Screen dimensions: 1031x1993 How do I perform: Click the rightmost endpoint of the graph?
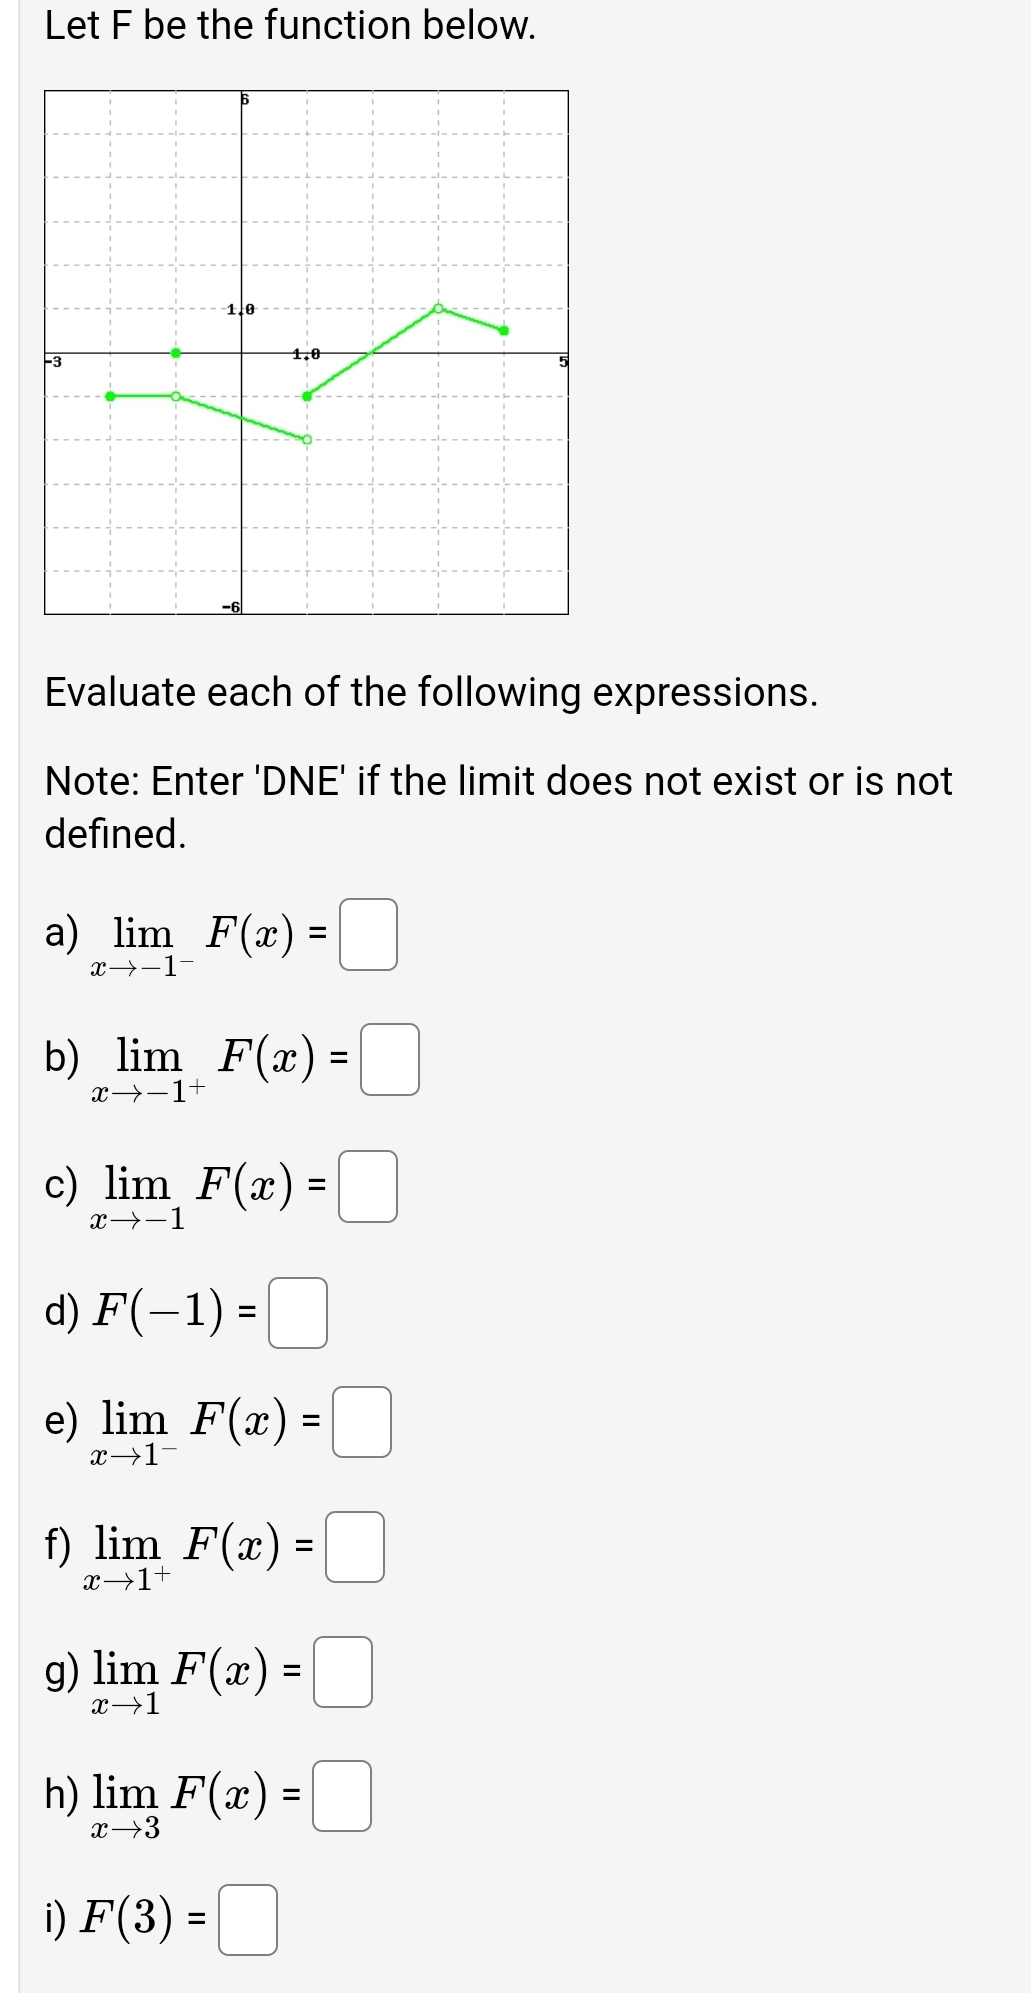[503, 329]
